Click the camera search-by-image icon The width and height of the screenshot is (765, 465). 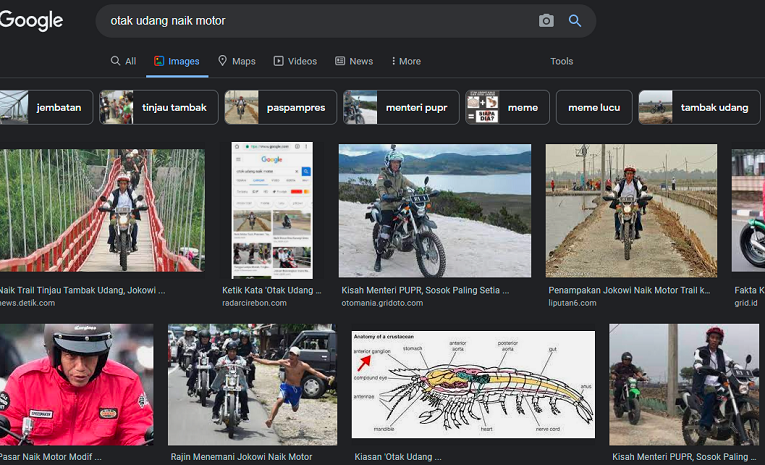pyautogui.click(x=546, y=21)
